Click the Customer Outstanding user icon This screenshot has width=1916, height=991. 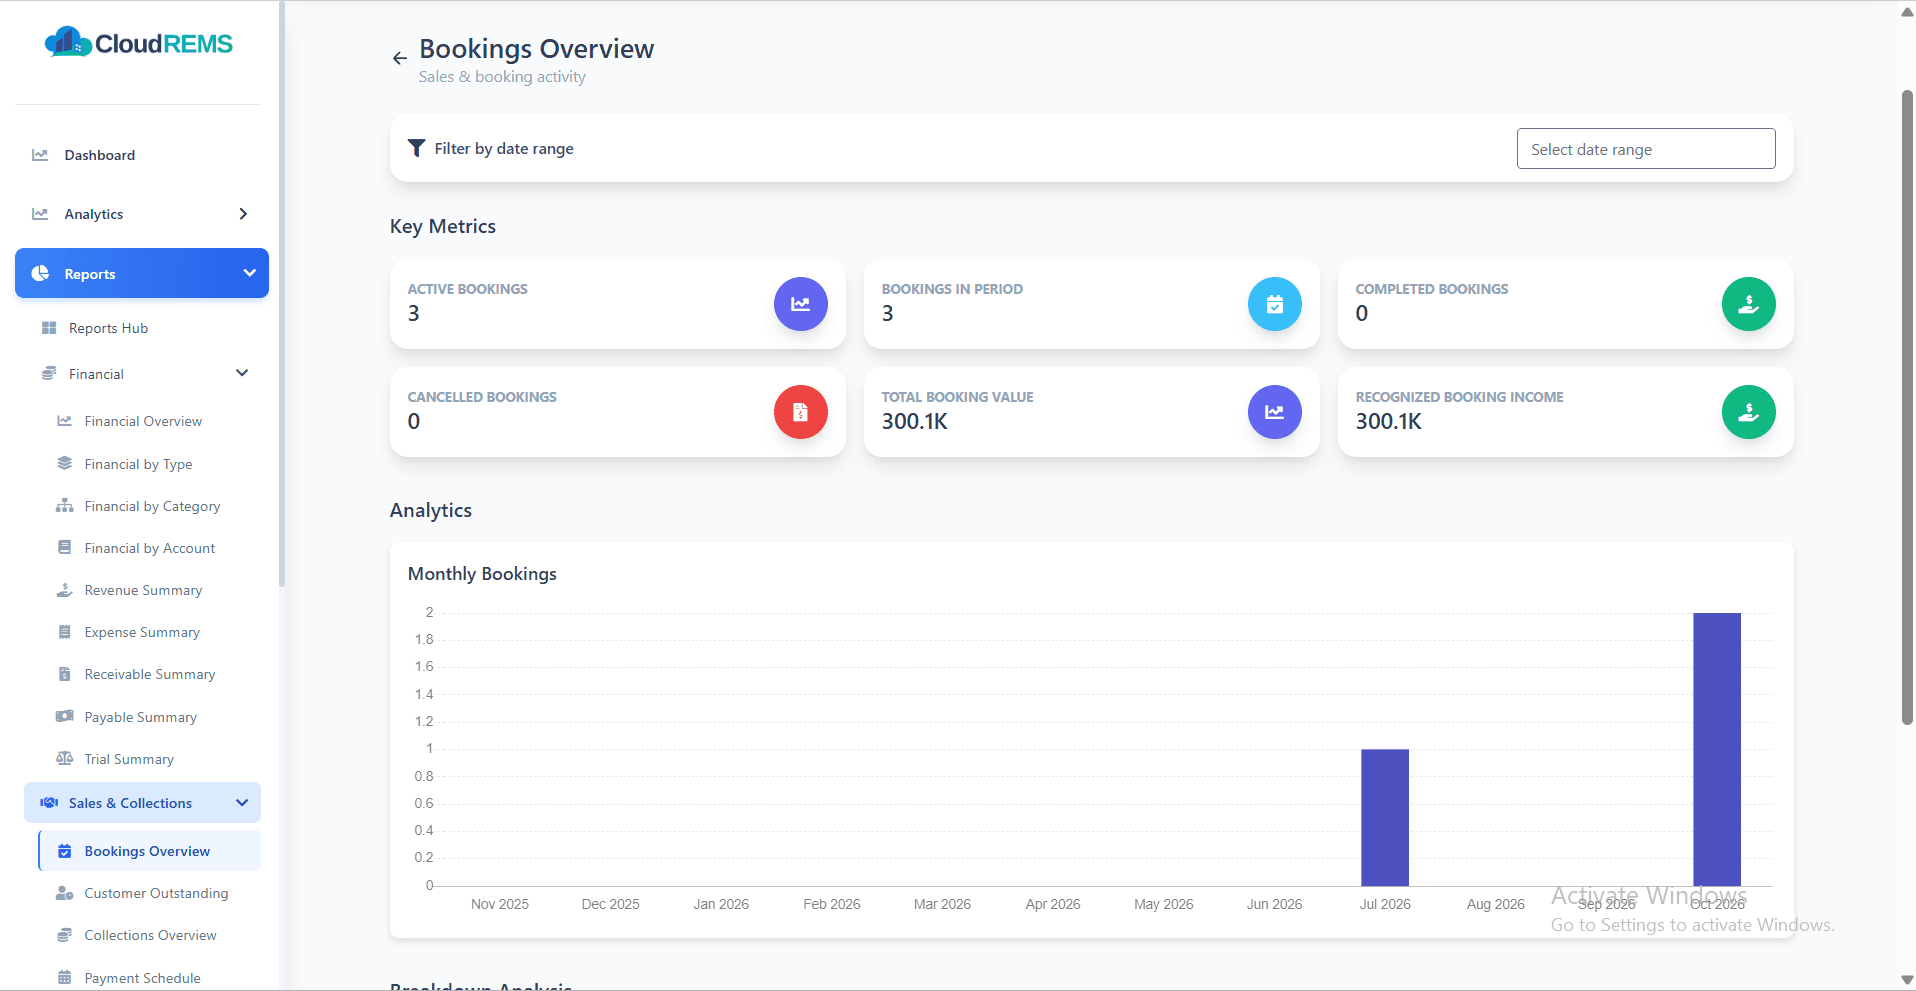pos(65,893)
